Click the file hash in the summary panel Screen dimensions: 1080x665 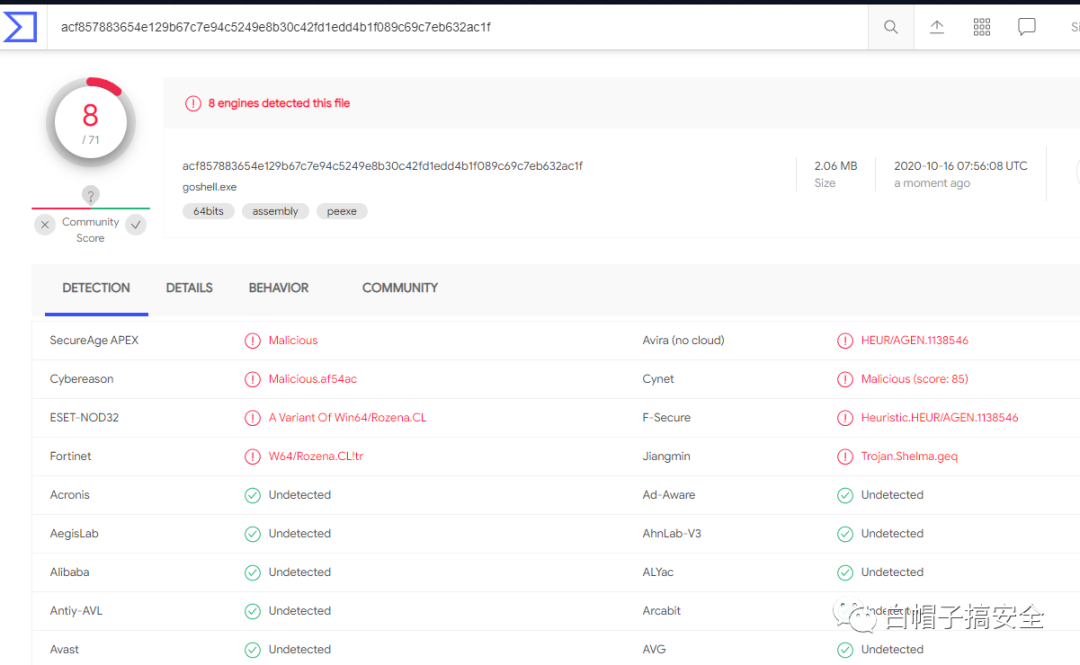click(382, 166)
